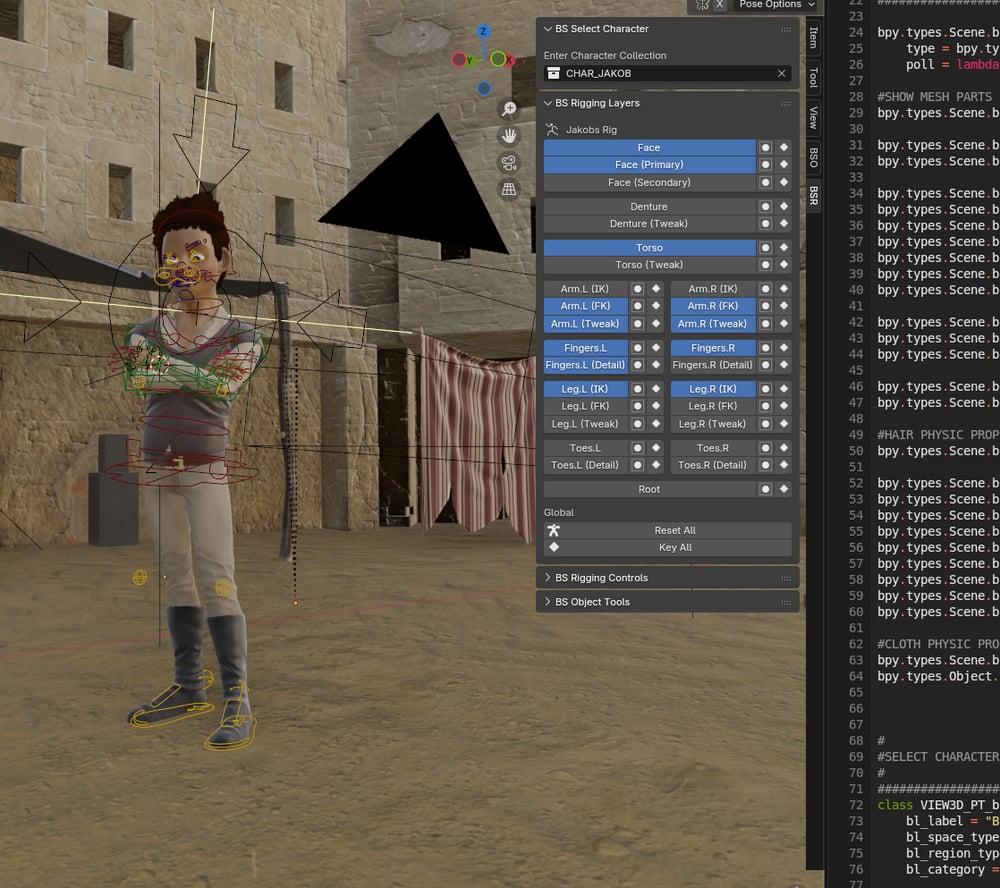Screen dimensions: 1000x888
Task: Collapse the BS Select Character panel
Action: [547, 29]
